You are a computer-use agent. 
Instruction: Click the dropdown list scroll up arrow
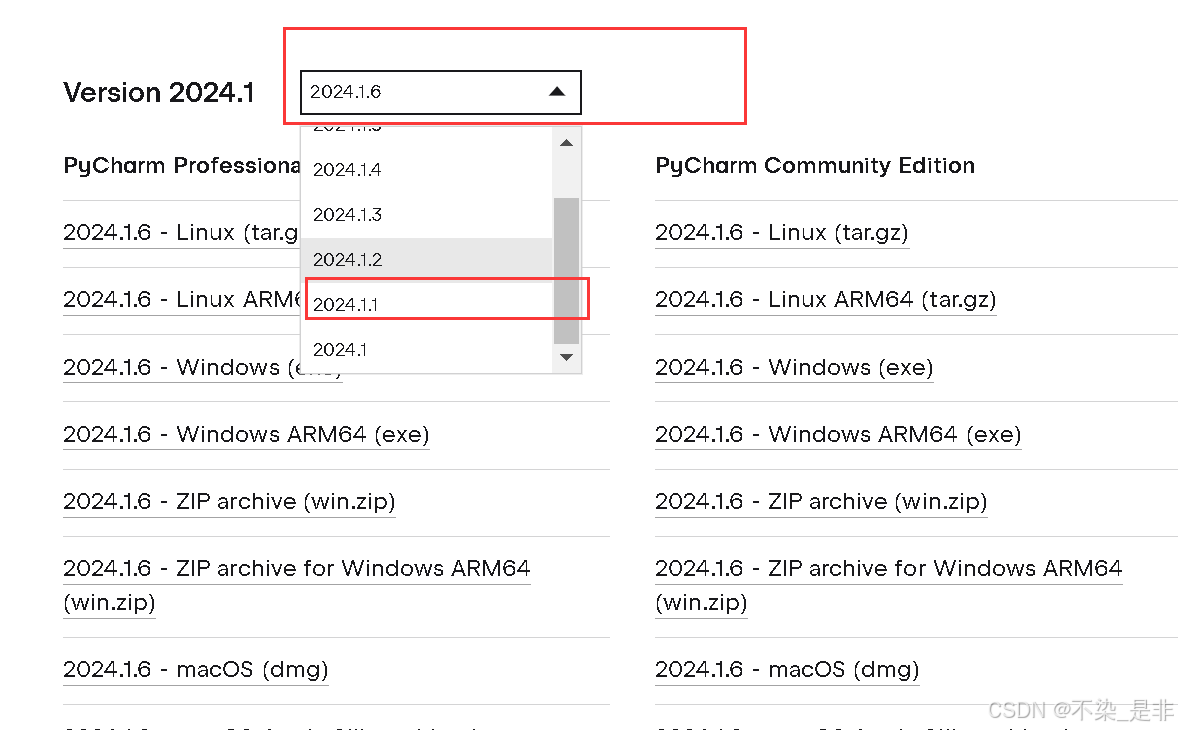click(x=566, y=143)
